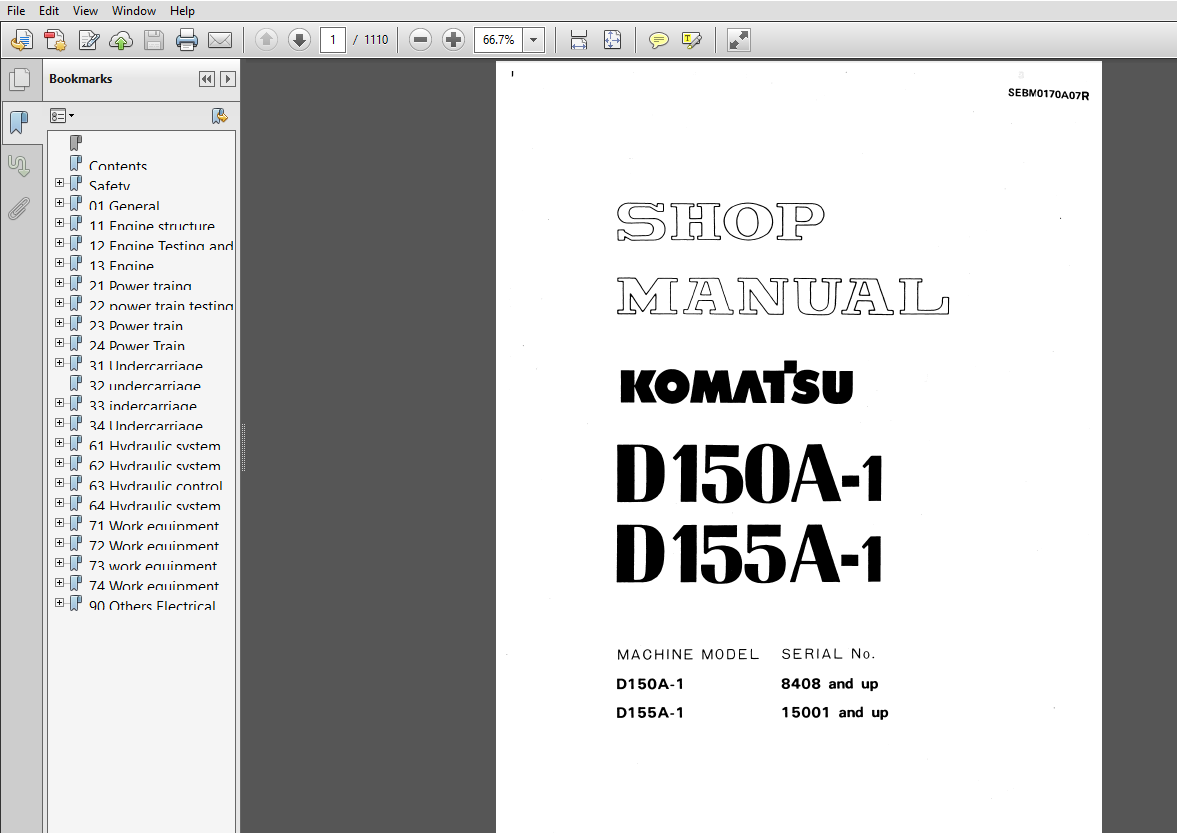This screenshot has width=1177, height=833.
Task: Expand the 21 Power train bookmark
Action: tap(59, 283)
